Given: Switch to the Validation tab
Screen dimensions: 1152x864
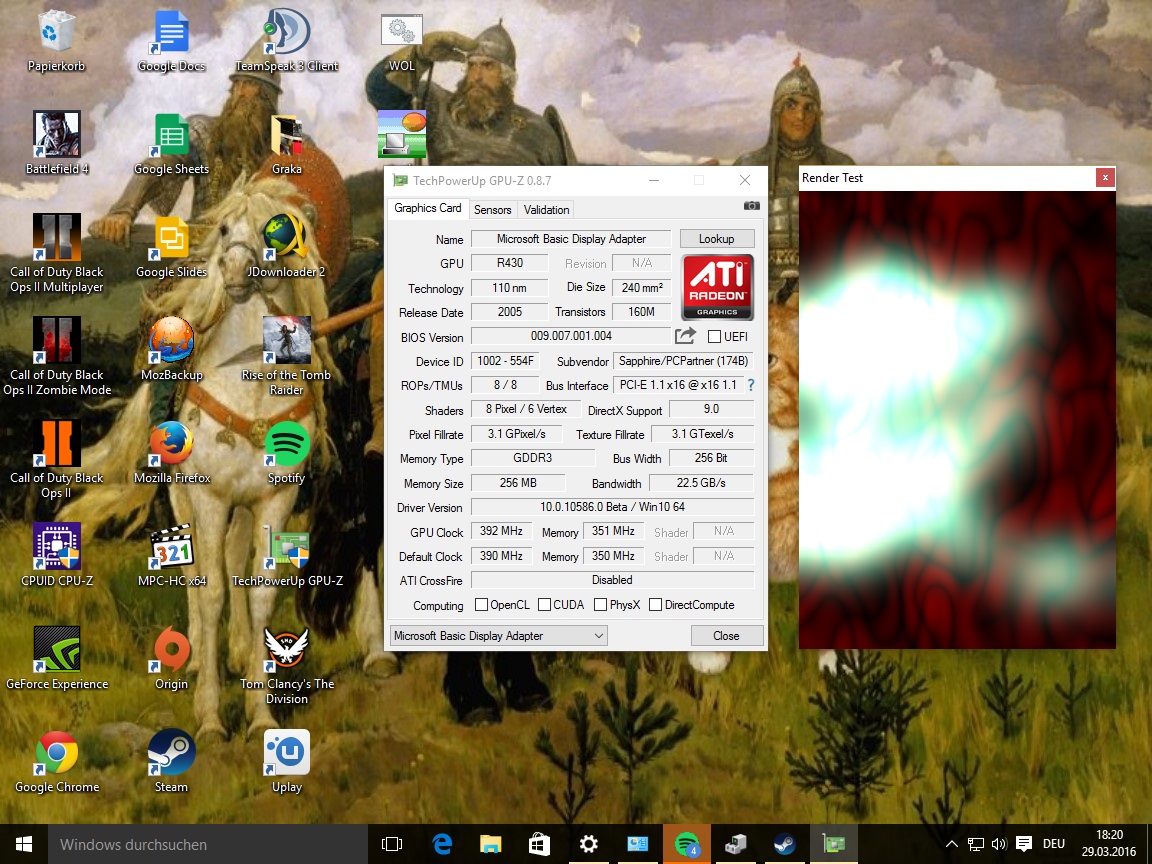Looking at the screenshot, I should point(546,209).
